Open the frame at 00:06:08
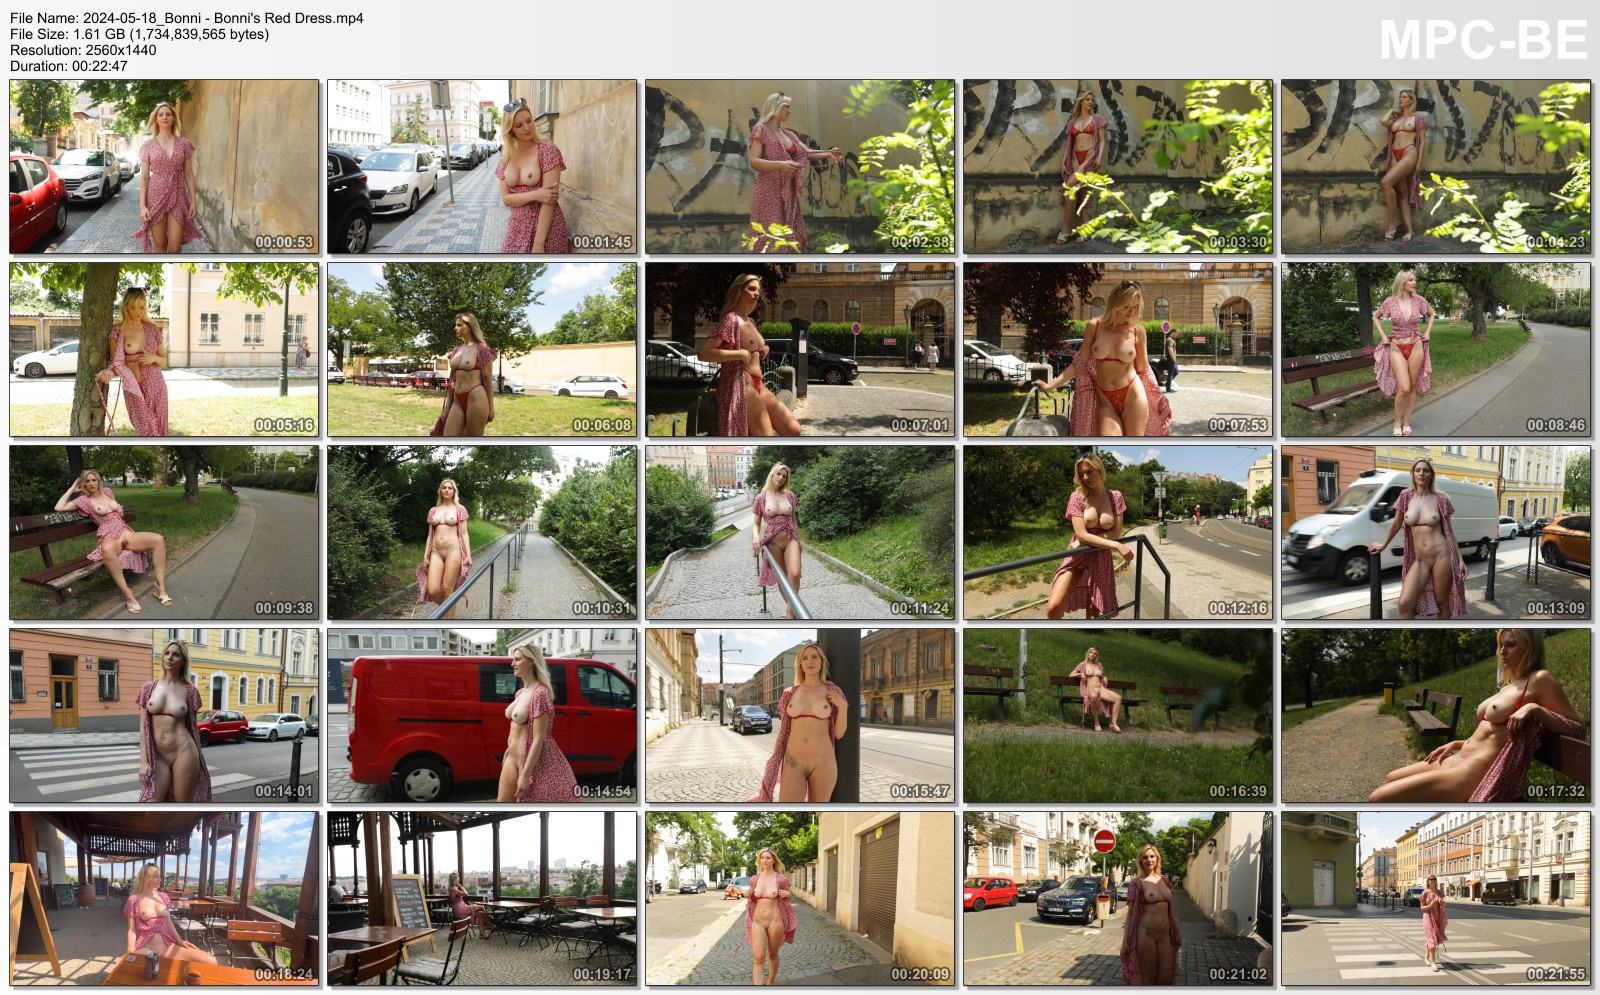The width and height of the screenshot is (1600, 995). [x=482, y=350]
